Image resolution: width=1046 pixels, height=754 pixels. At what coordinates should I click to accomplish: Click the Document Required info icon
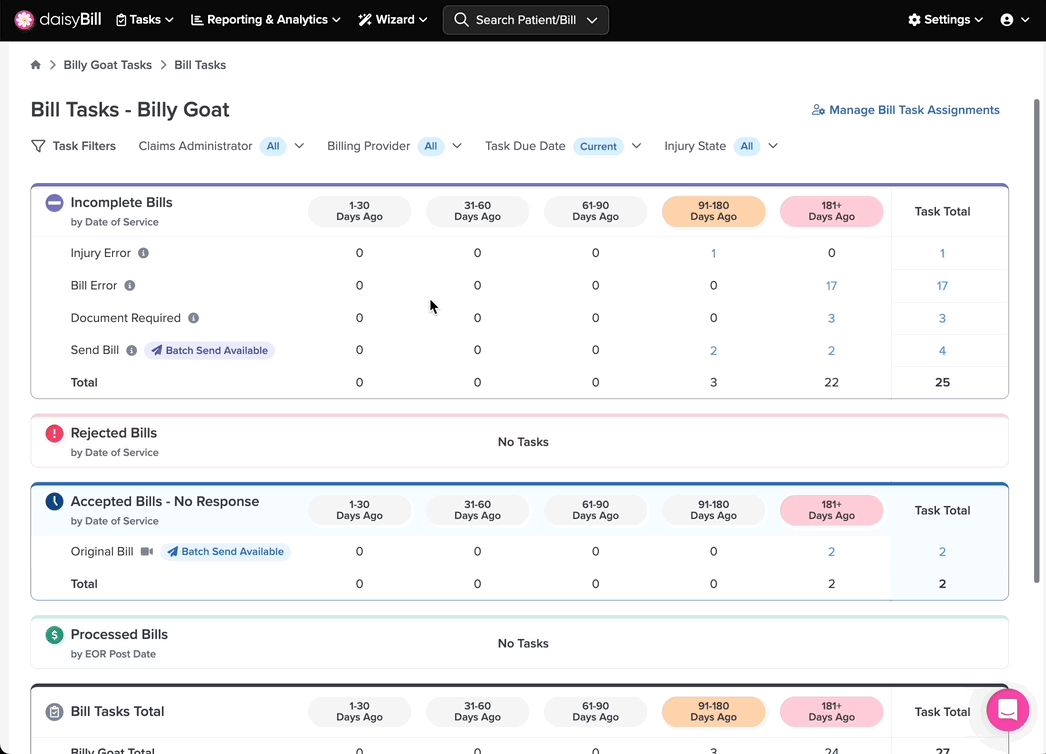(x=193, y=318)
